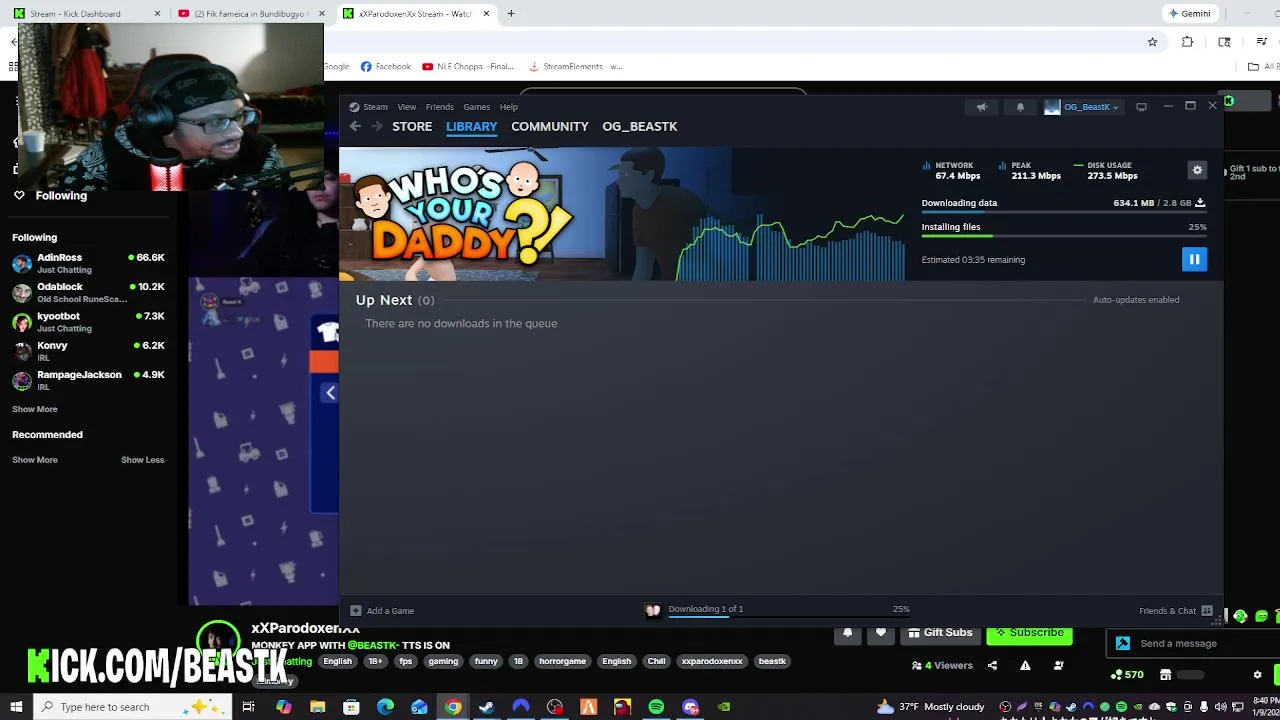1280x720 pixels.
Task: Open Steam from the taskbar
Action: (x=486, y=707)
